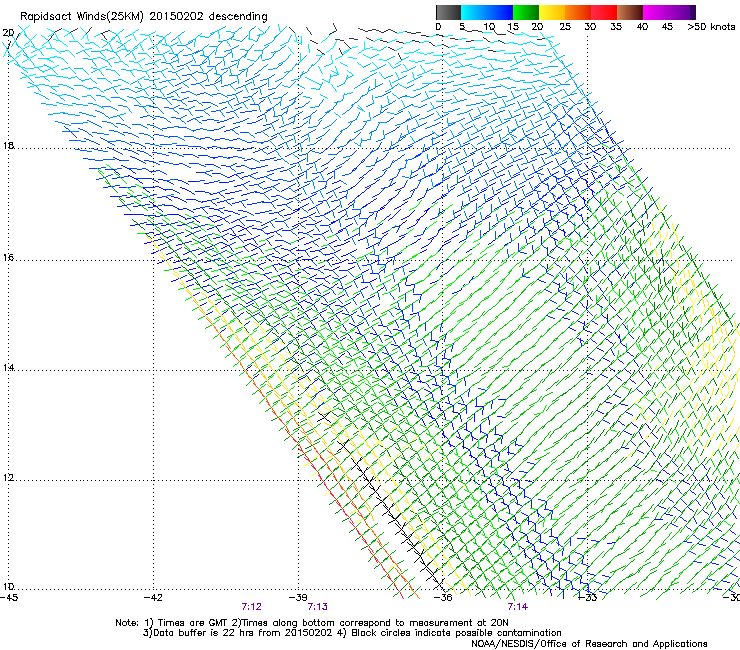Viewport: 740px width, 650px height.
Task: Click the 'Data buffer is 22 hrs' note
Action: click(x=352, y=633)
